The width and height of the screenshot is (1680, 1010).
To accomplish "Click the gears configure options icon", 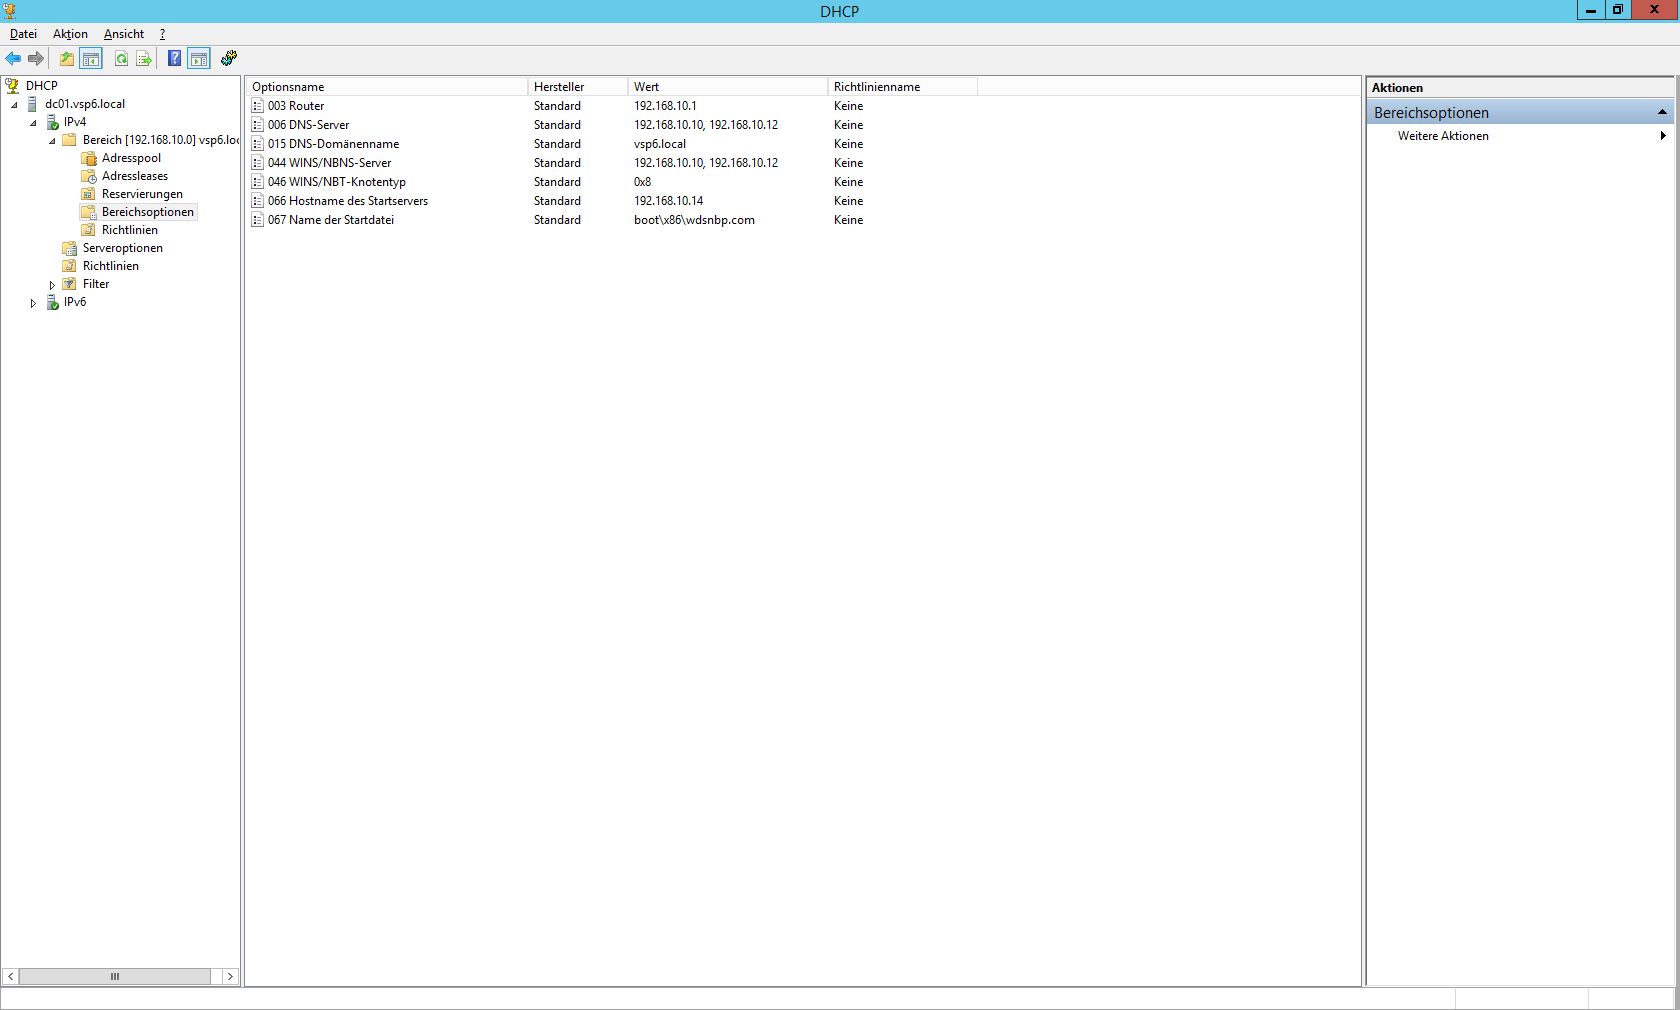I will point(229,59).
